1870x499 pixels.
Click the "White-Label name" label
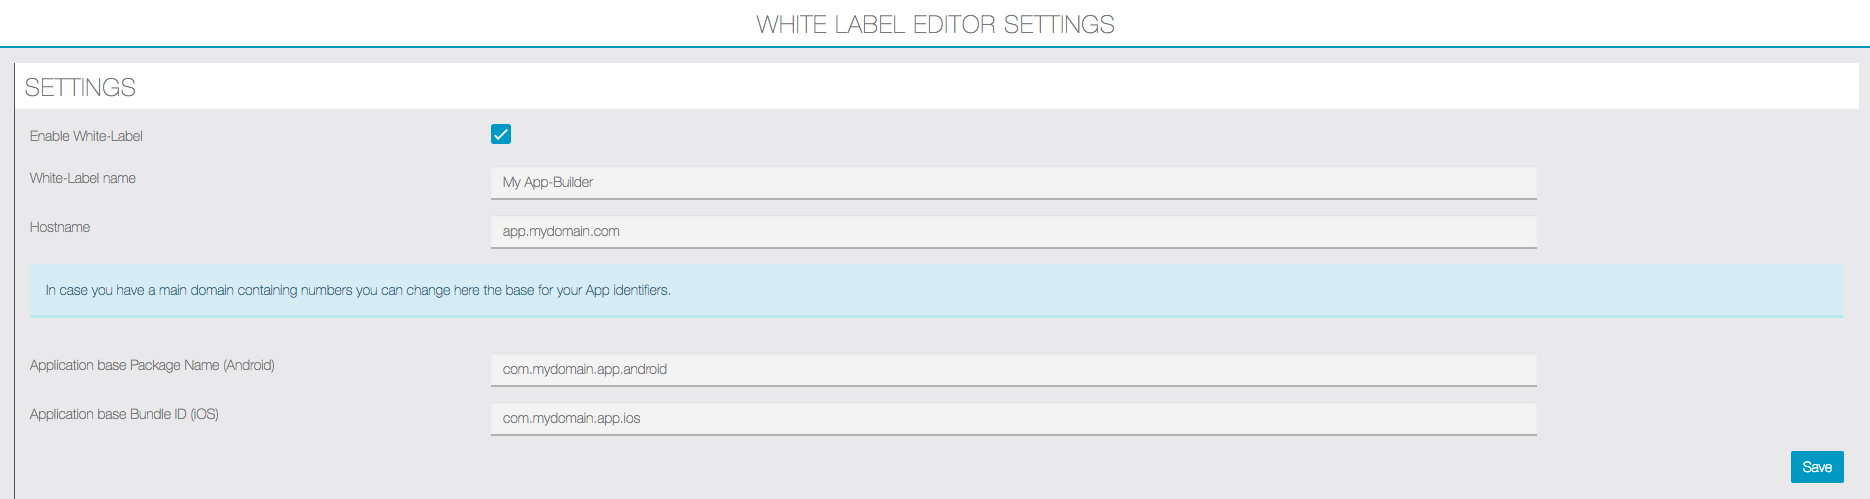tap(83, 178)
